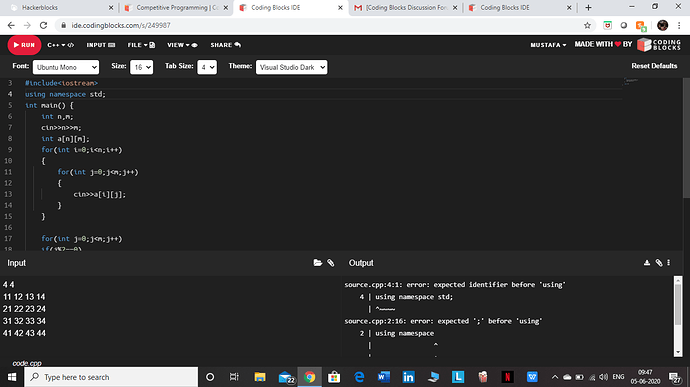Click the output scrollbar up arrow
This screenshot has width=690, height=387.
(678, 280)
